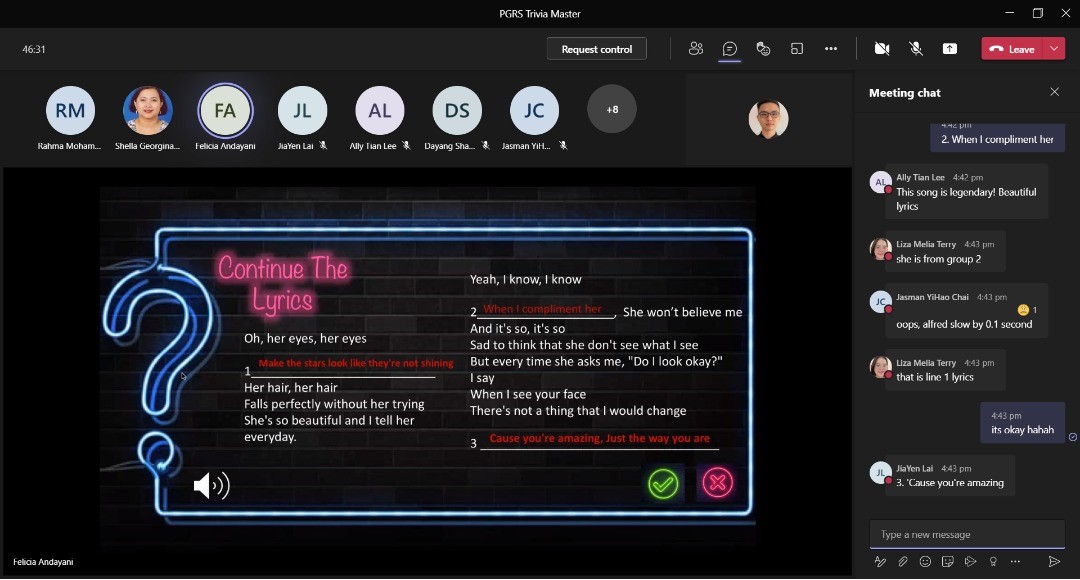
Task: Open more options in chat compose bar
Action: [1015, 562]
